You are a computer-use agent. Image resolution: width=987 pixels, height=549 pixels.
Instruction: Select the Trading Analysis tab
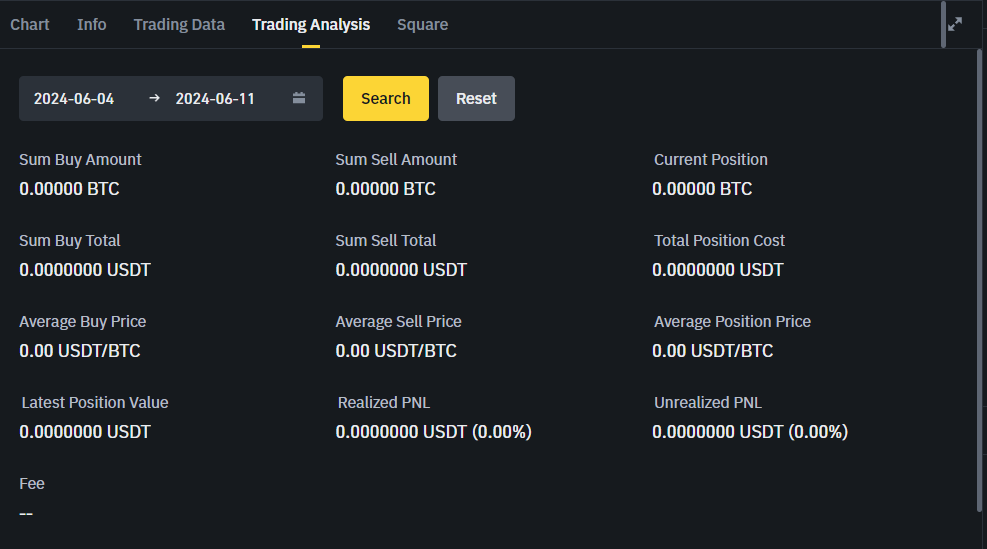311,25
